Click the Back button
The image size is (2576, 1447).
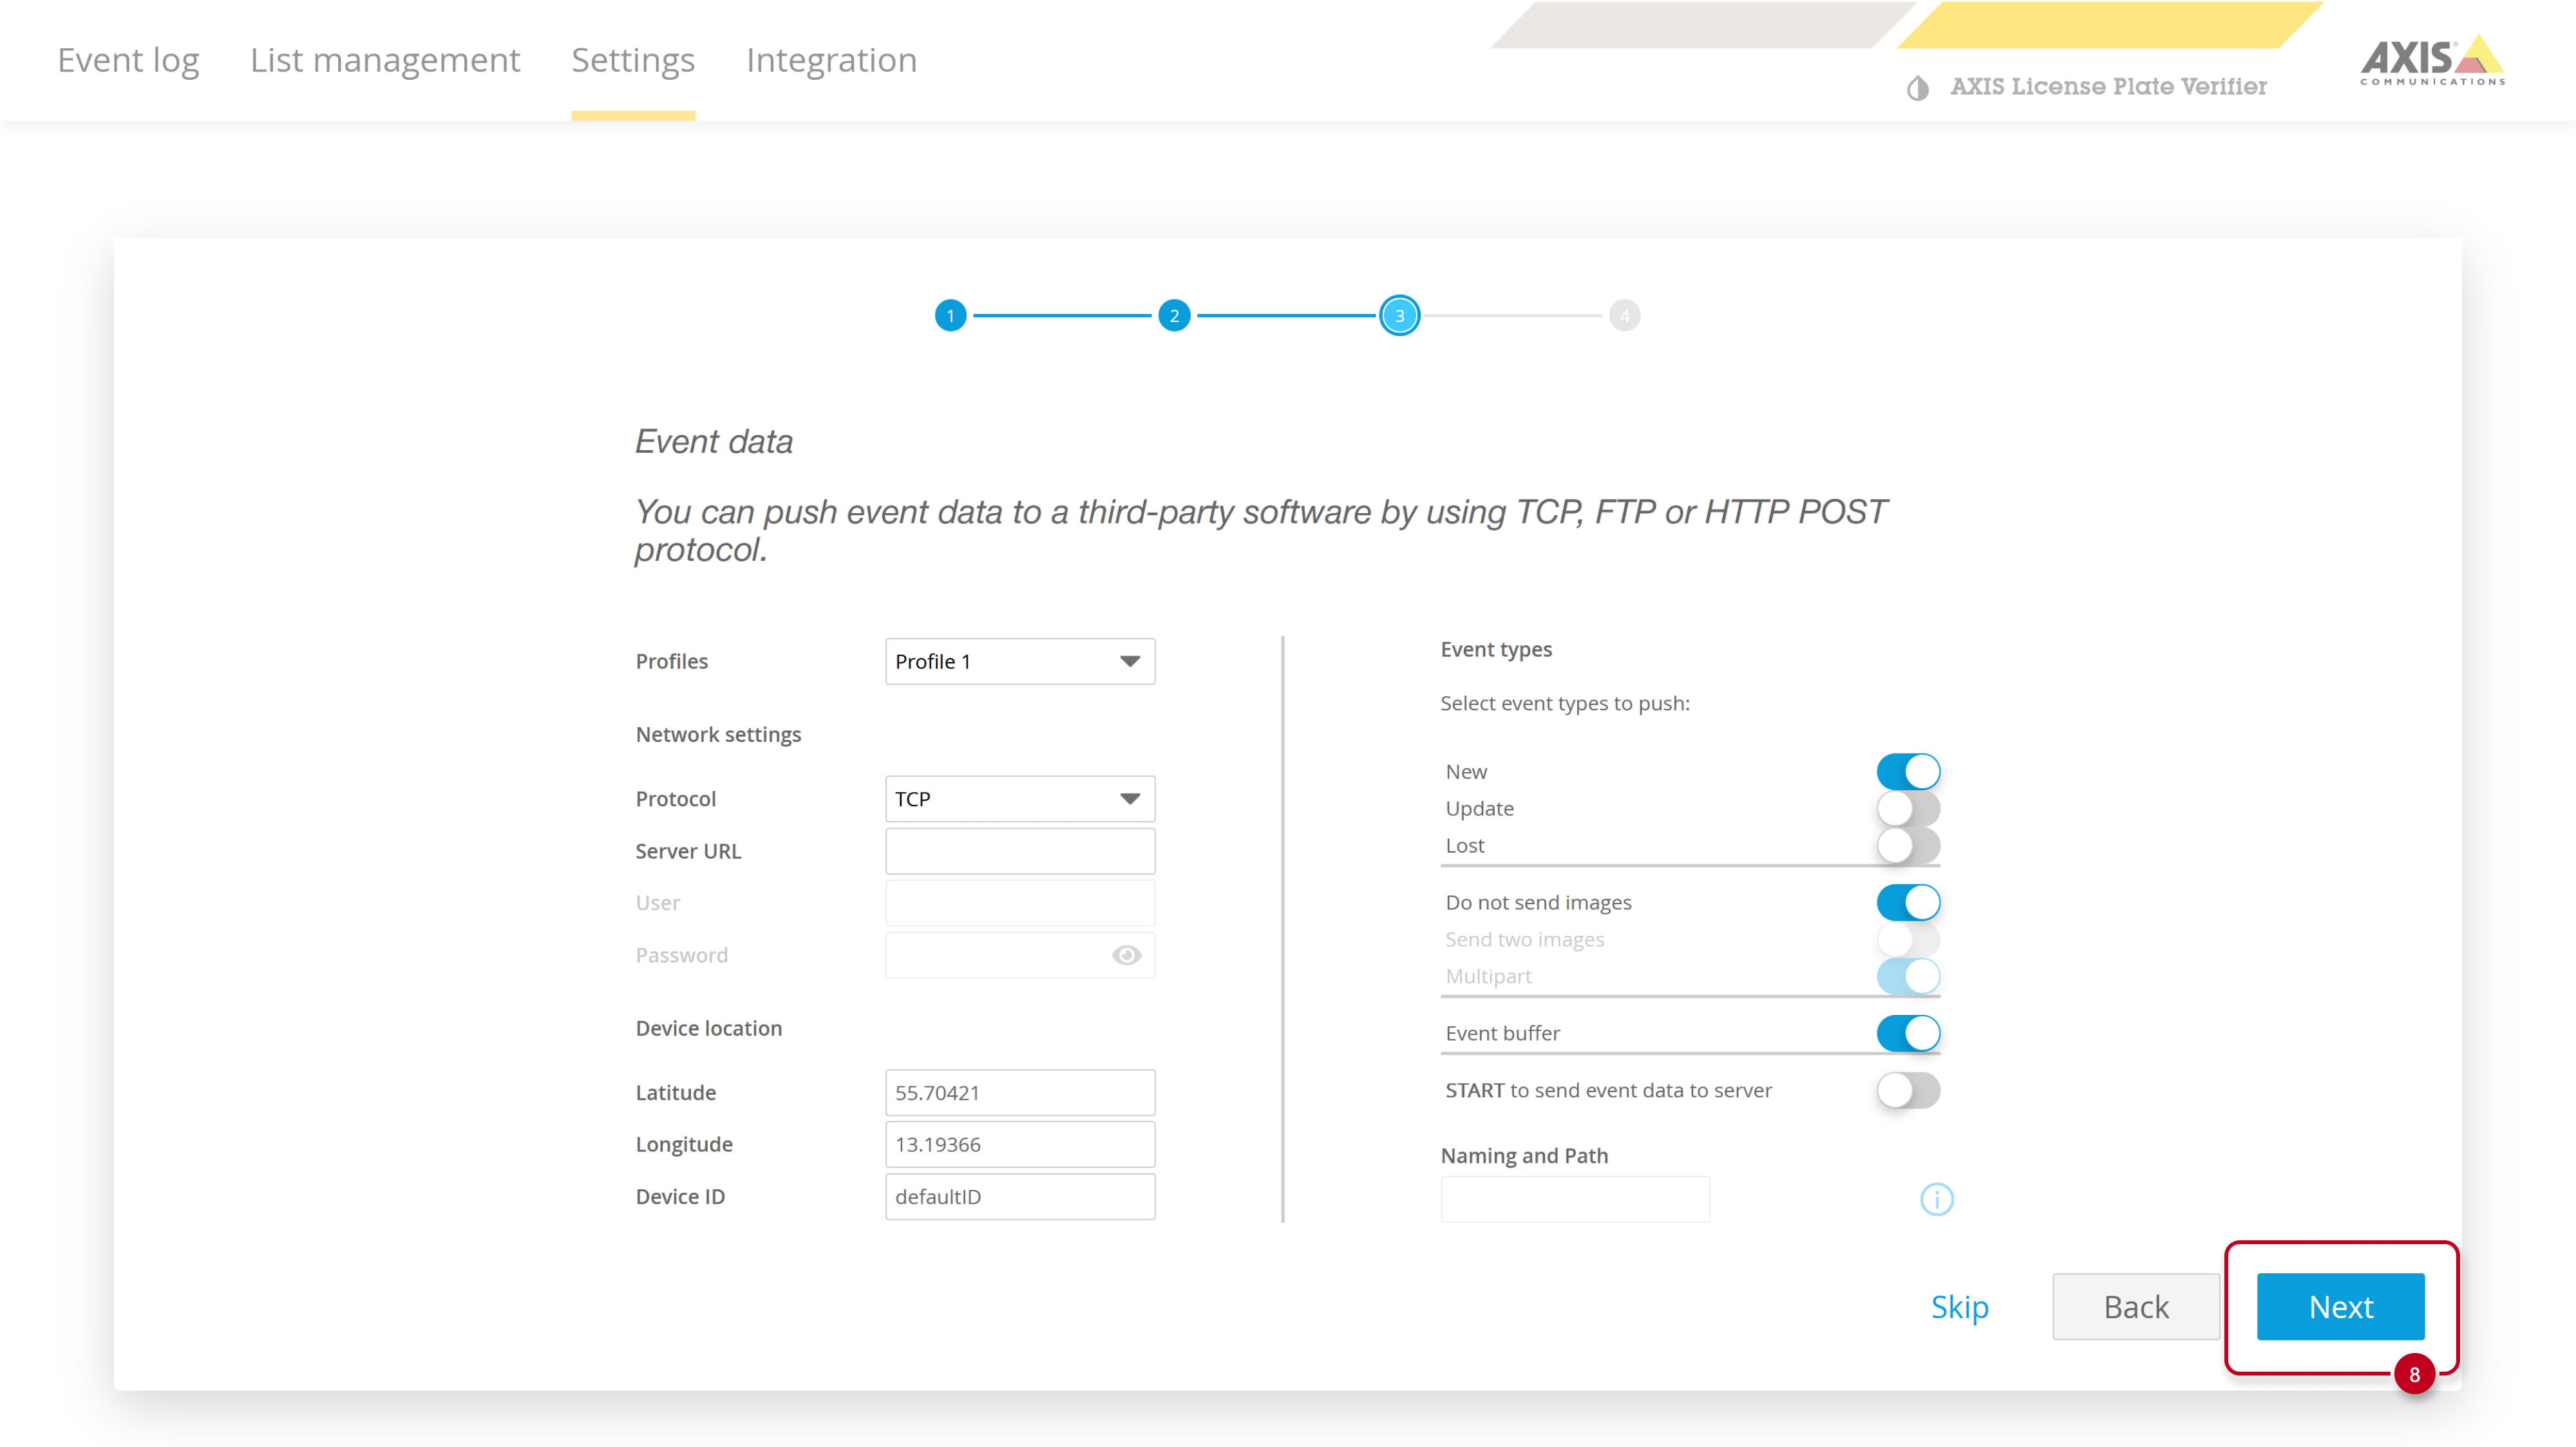click(2136, 1306)
